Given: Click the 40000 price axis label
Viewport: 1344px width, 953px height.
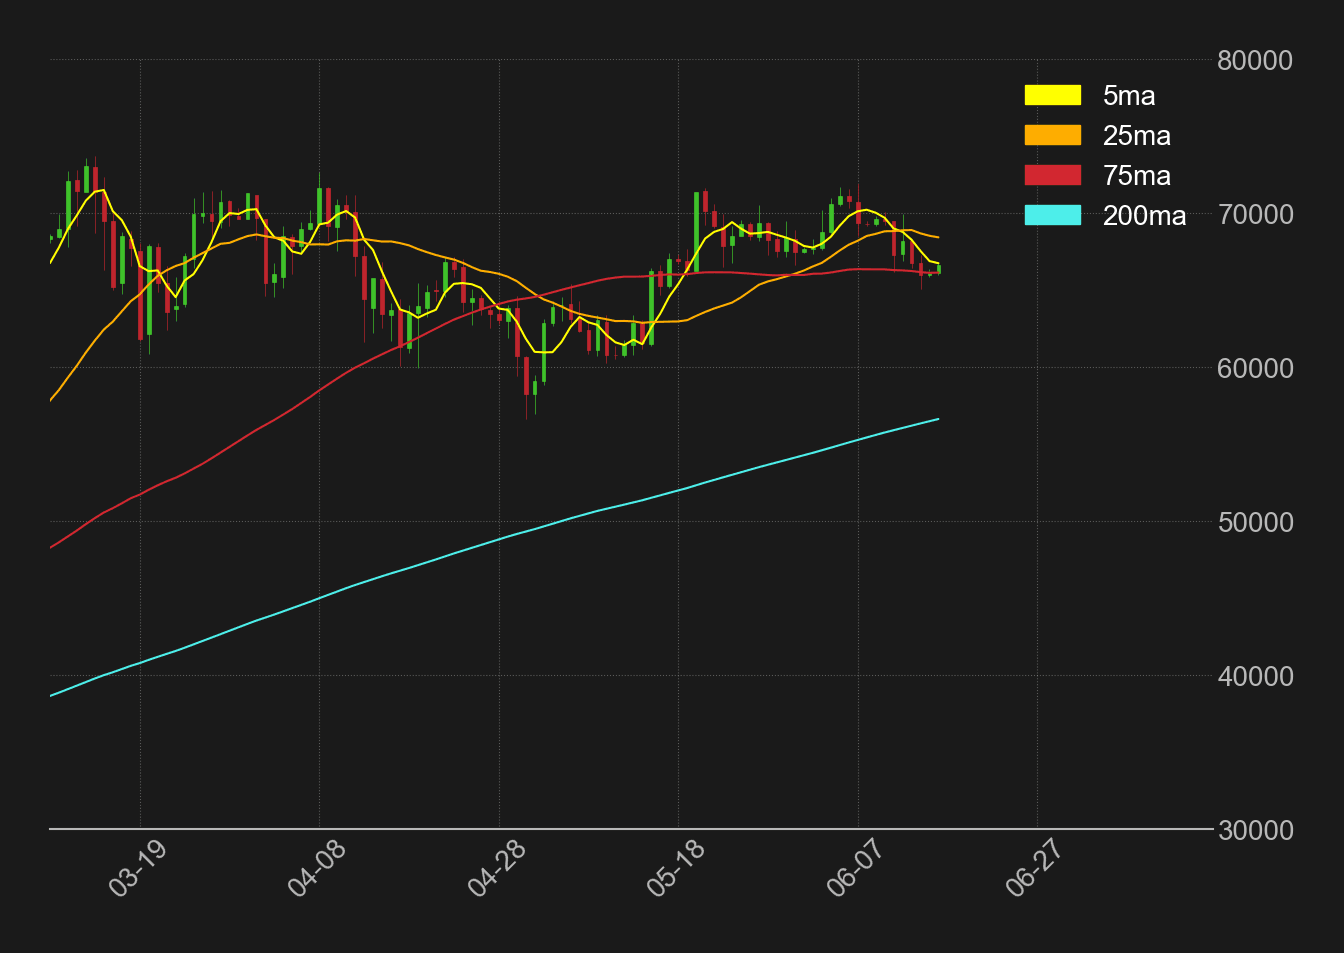Looking at the screenshot, I should tap(1255, 677).
